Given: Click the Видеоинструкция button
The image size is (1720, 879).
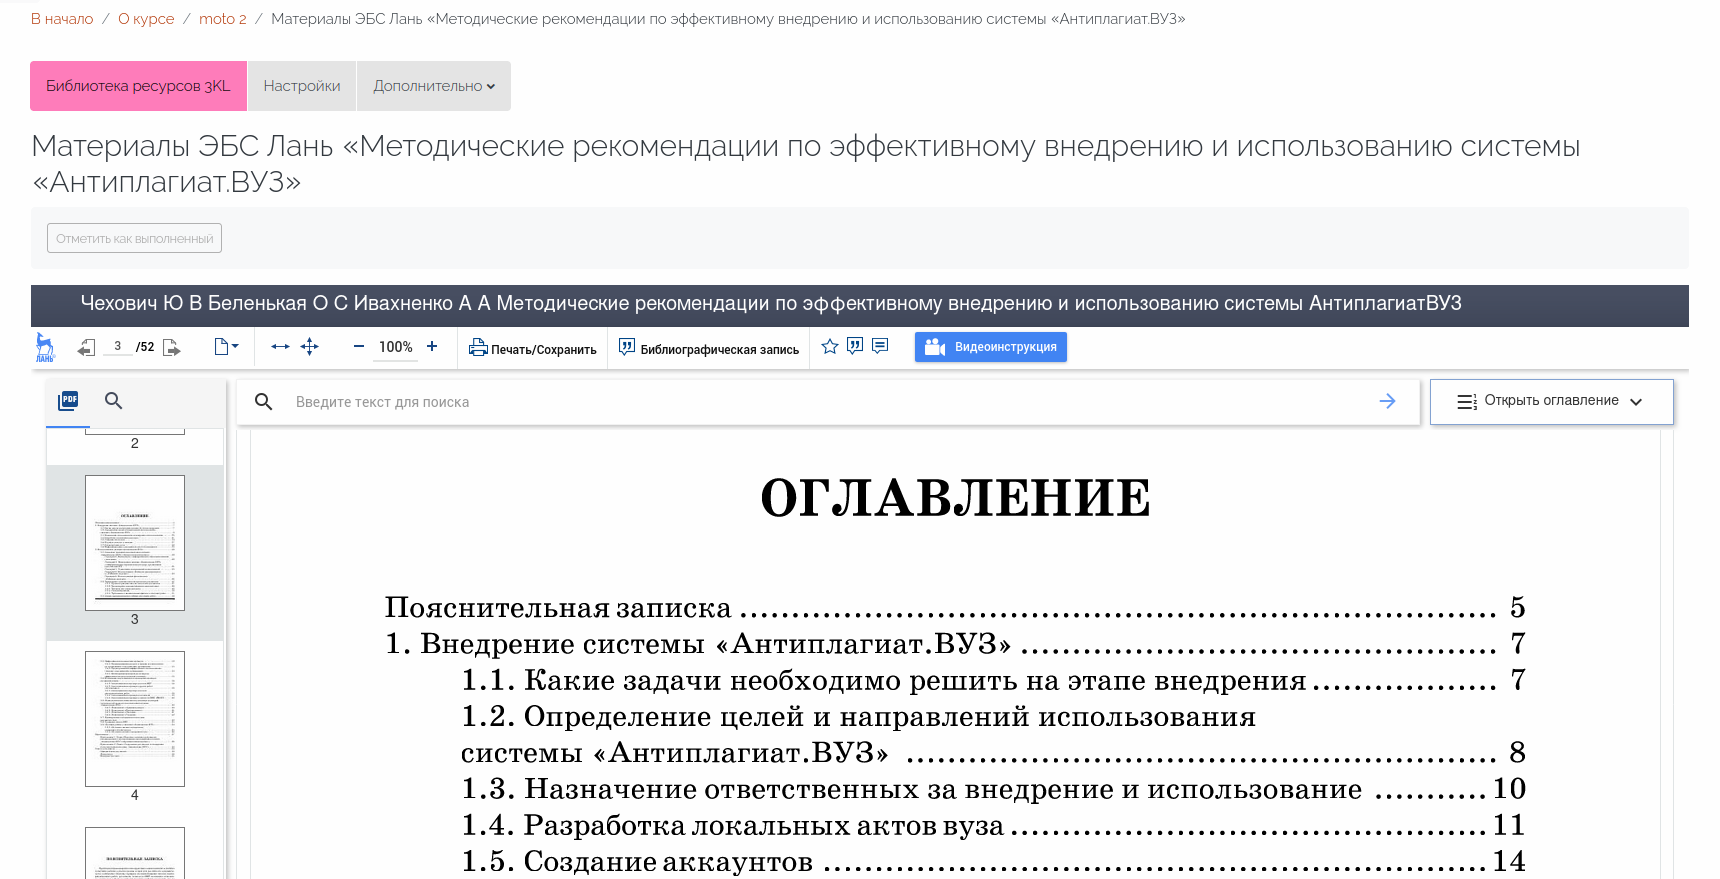Looking at the screenshot, I should pos(991,347).
